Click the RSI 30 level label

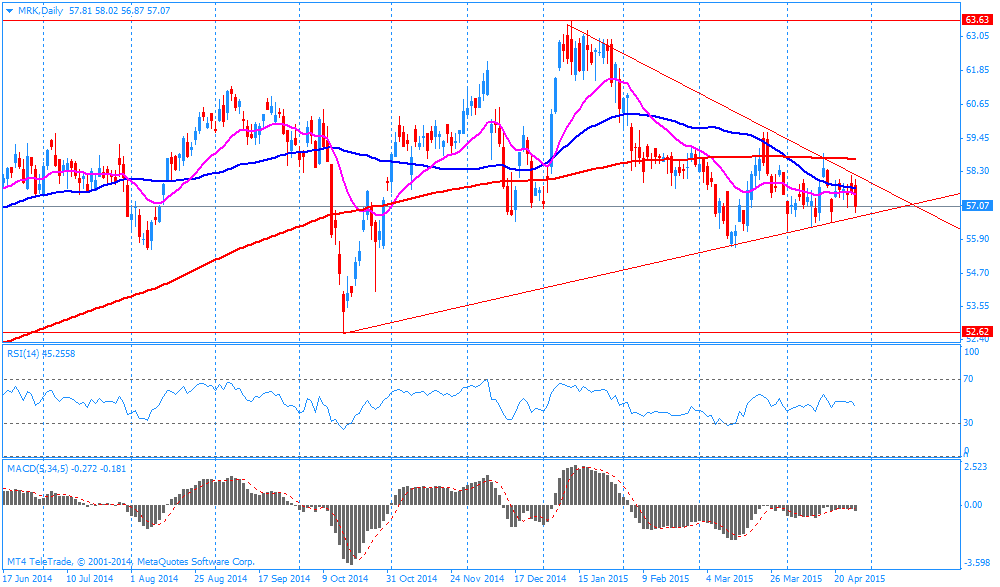(x=969, y=422)
